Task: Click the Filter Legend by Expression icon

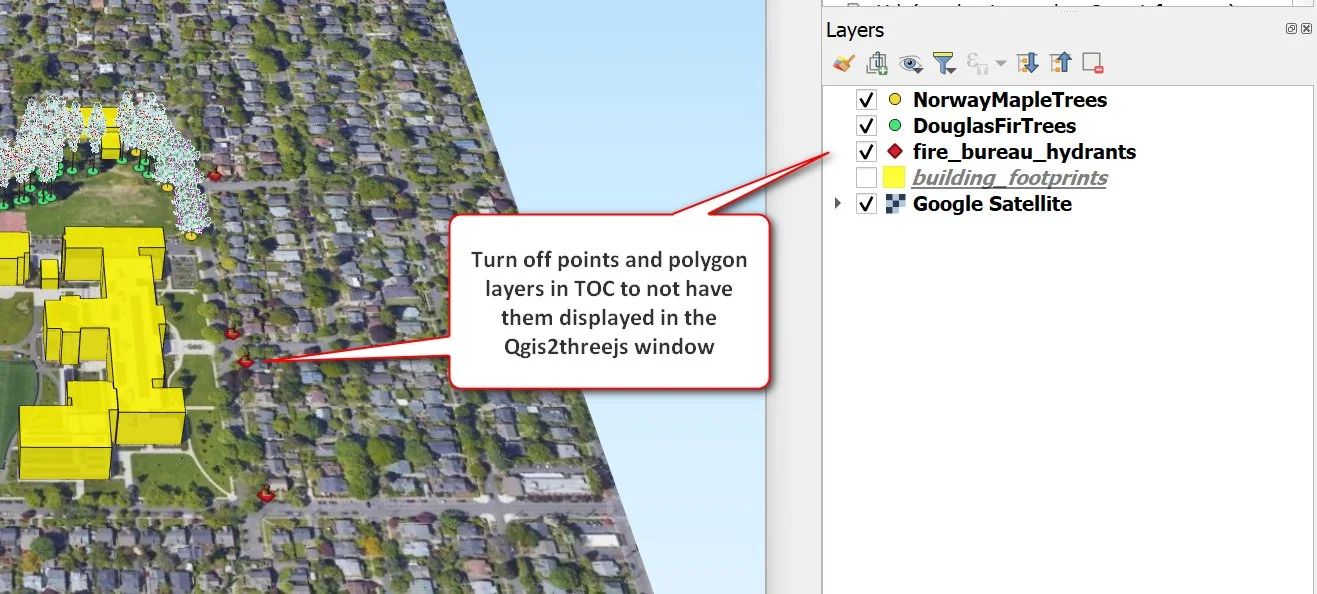Action: coord(977,62)
